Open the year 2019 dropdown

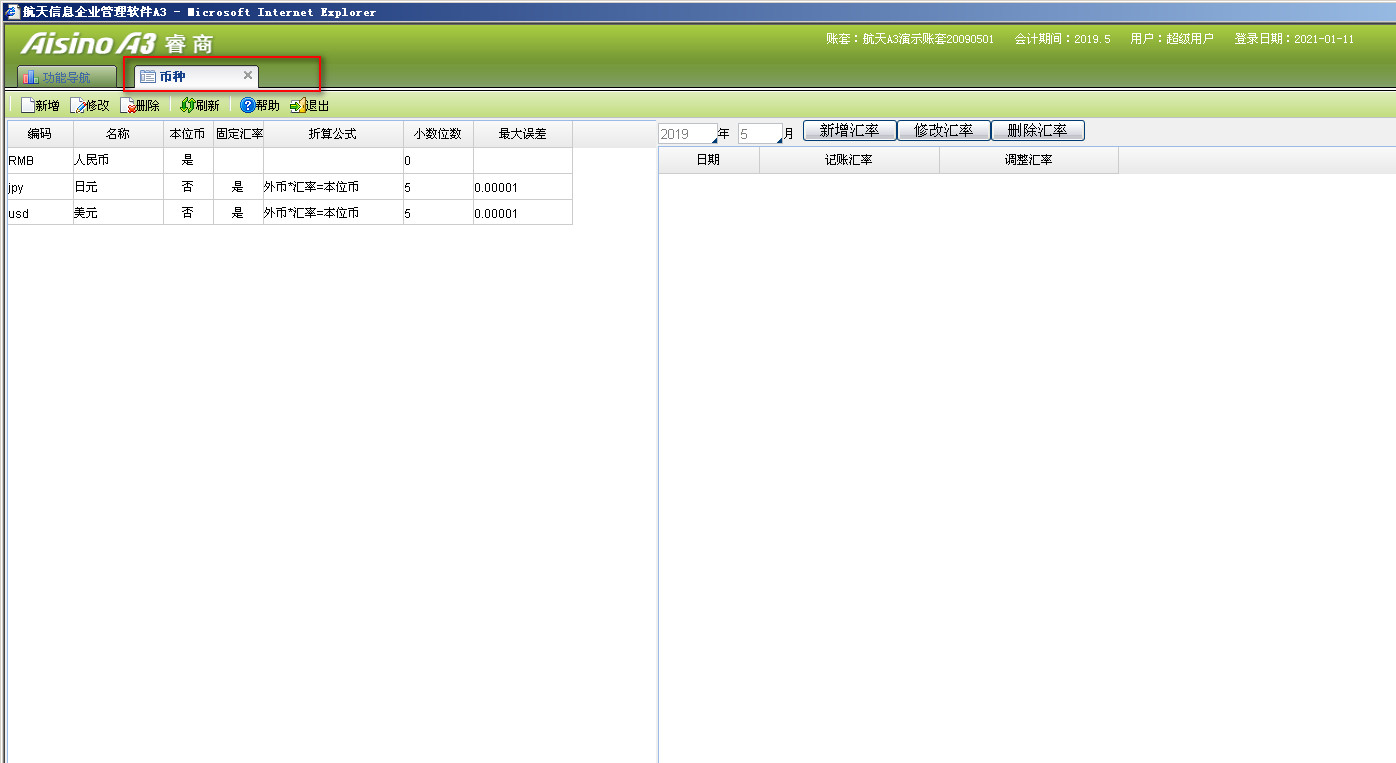[714, 138]
